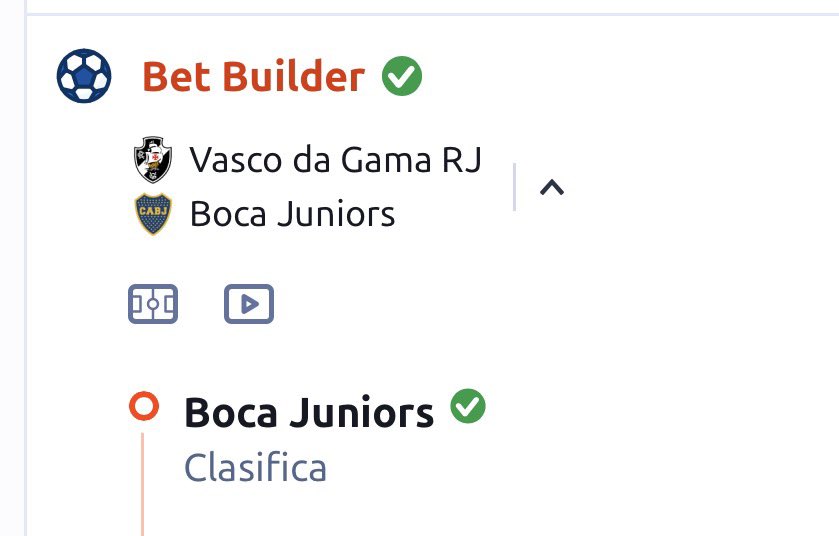
Task: Select the orange circle selection marker
Action: [144, 406]
